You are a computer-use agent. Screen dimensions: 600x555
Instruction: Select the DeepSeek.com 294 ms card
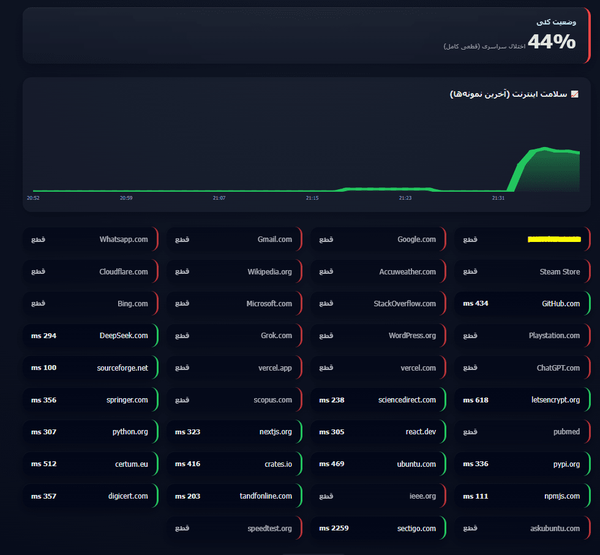click(91, 336)
